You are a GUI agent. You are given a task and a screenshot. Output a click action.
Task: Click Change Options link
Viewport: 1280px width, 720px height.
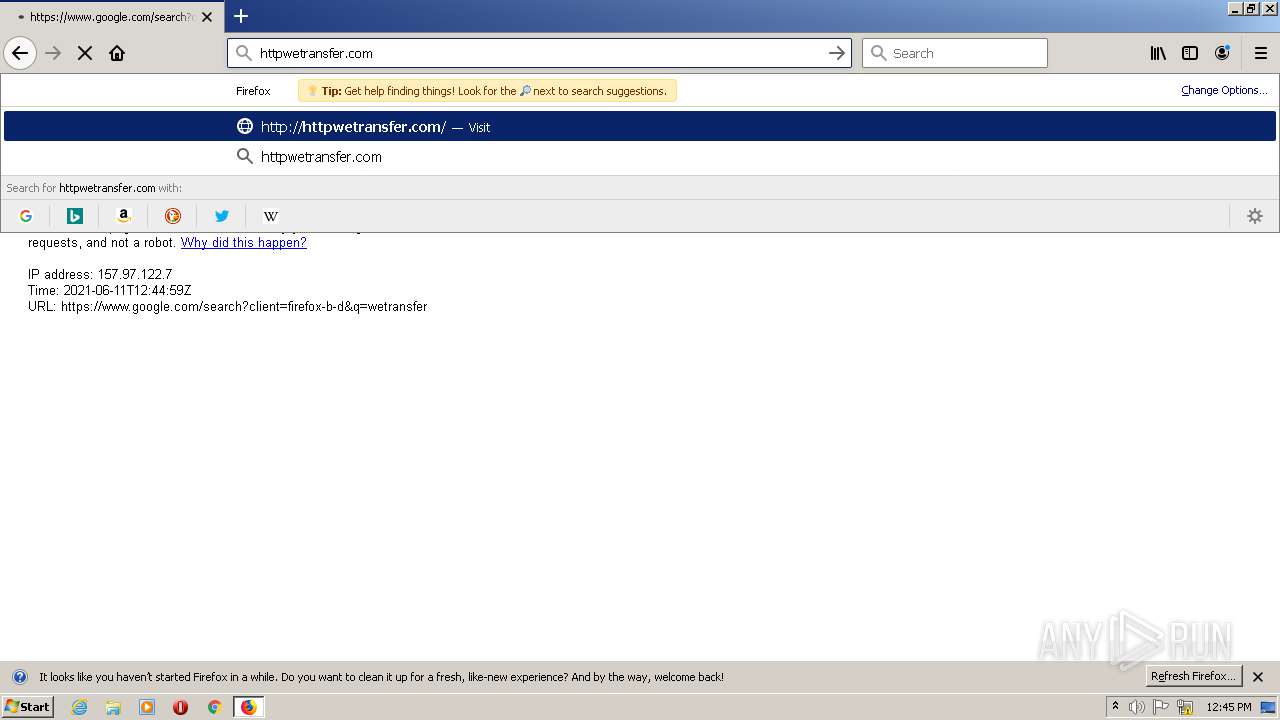pyautogui.click(x=1224, y=90)
